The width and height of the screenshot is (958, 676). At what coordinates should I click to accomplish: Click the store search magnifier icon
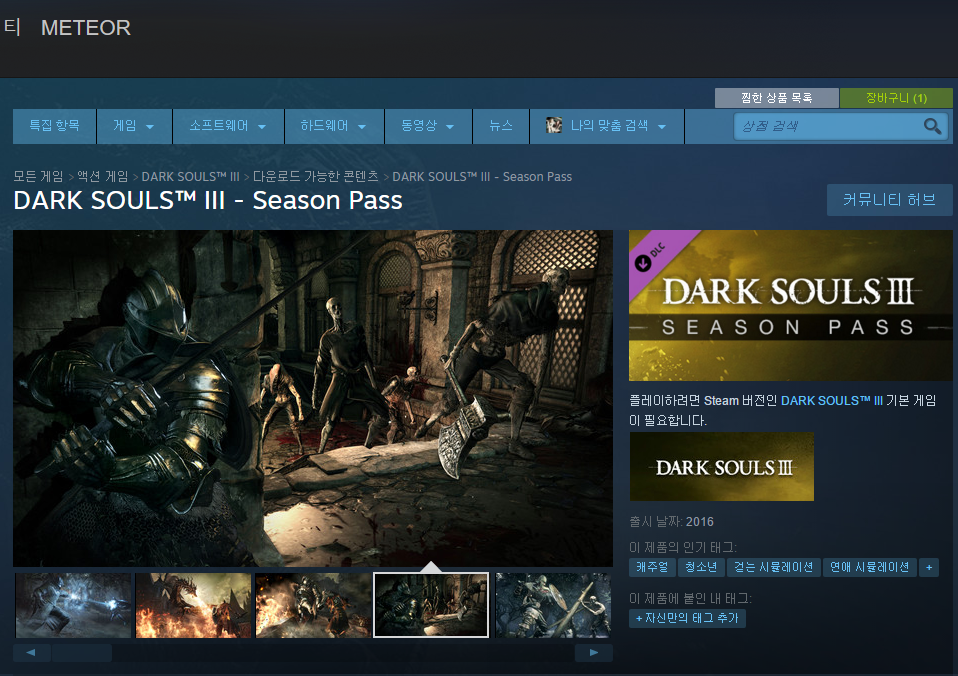(932, 126)
